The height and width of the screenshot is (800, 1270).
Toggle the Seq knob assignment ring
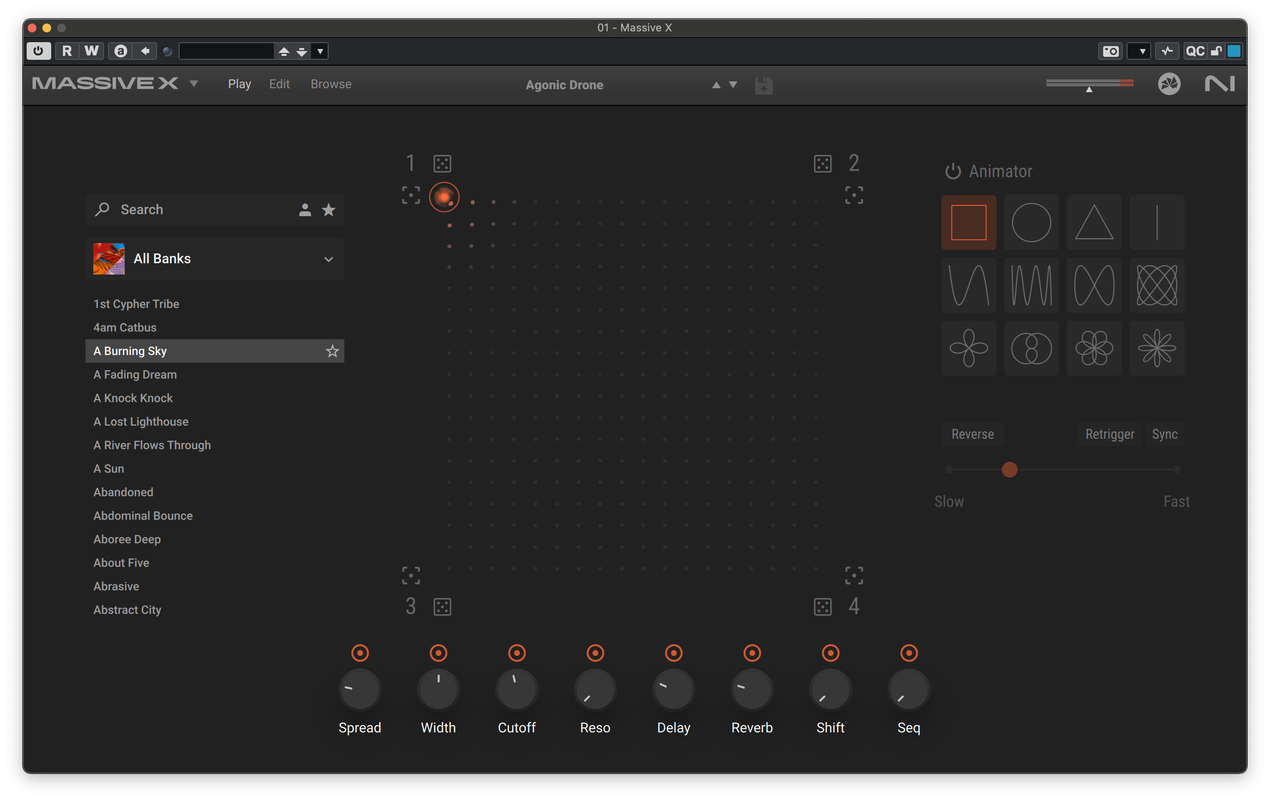pyautogui.click(x=909, y=653)
